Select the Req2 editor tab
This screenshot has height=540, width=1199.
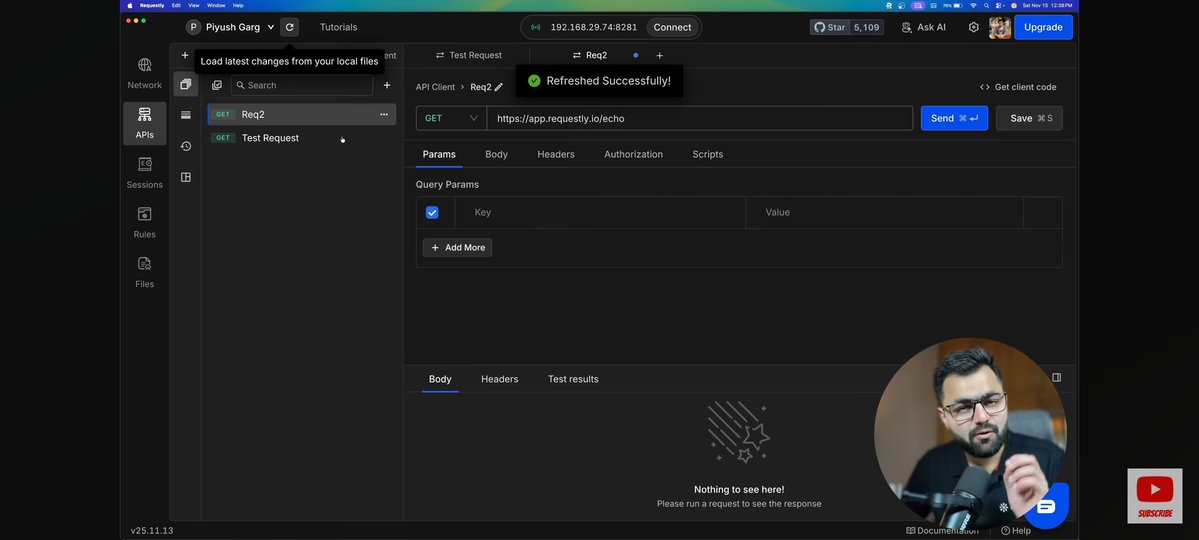(590, 55)
